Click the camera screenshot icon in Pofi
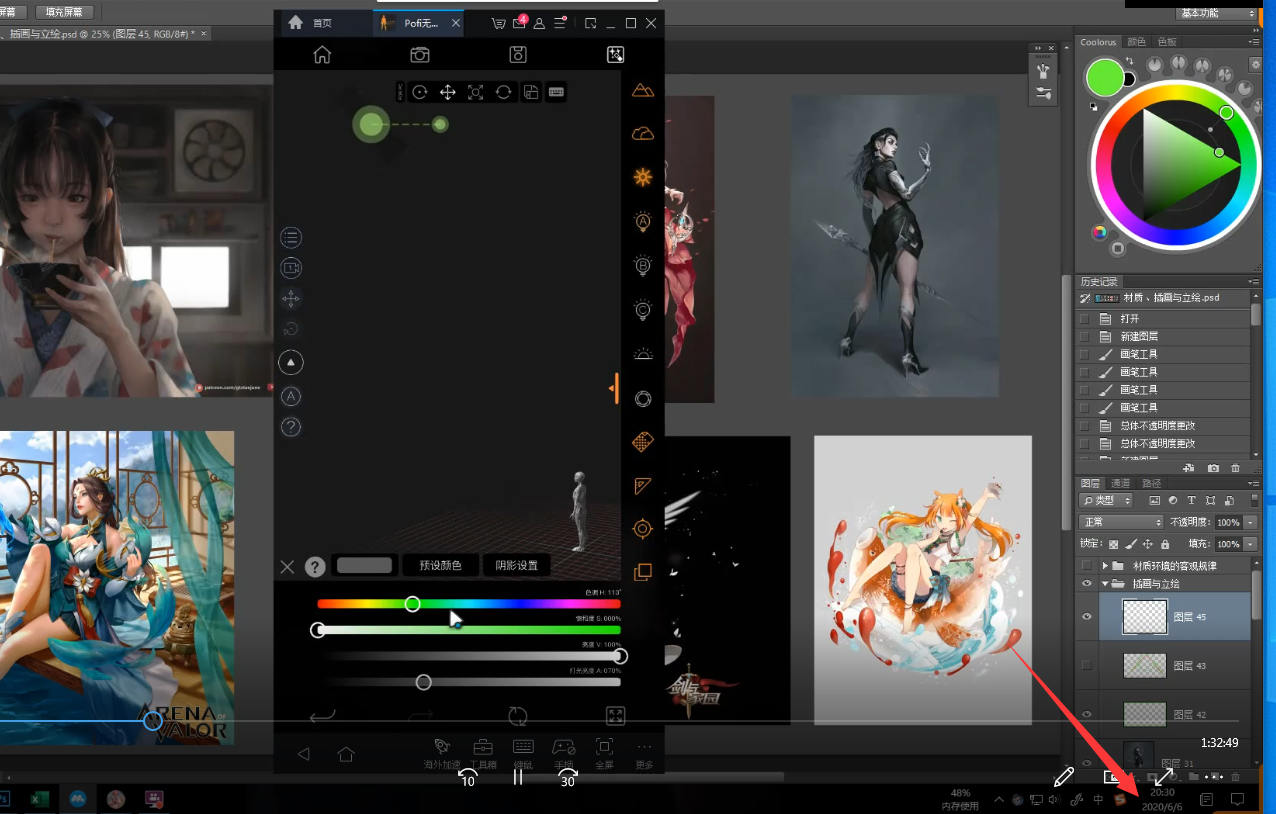The width and height of the screenshot is (1276, 814). pos(420,55)
